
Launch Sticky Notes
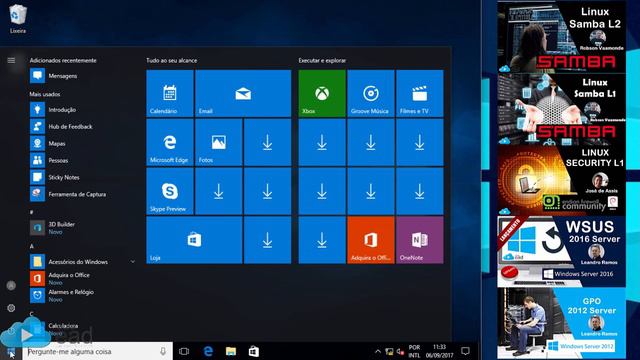(82, 177)
